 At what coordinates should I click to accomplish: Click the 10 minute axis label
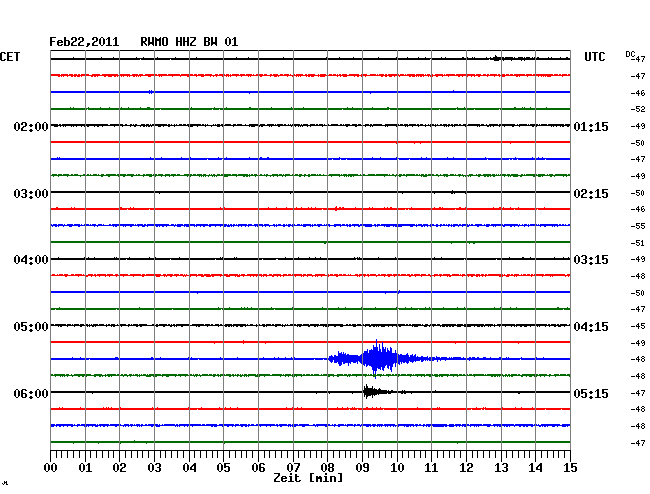(397, 467)
